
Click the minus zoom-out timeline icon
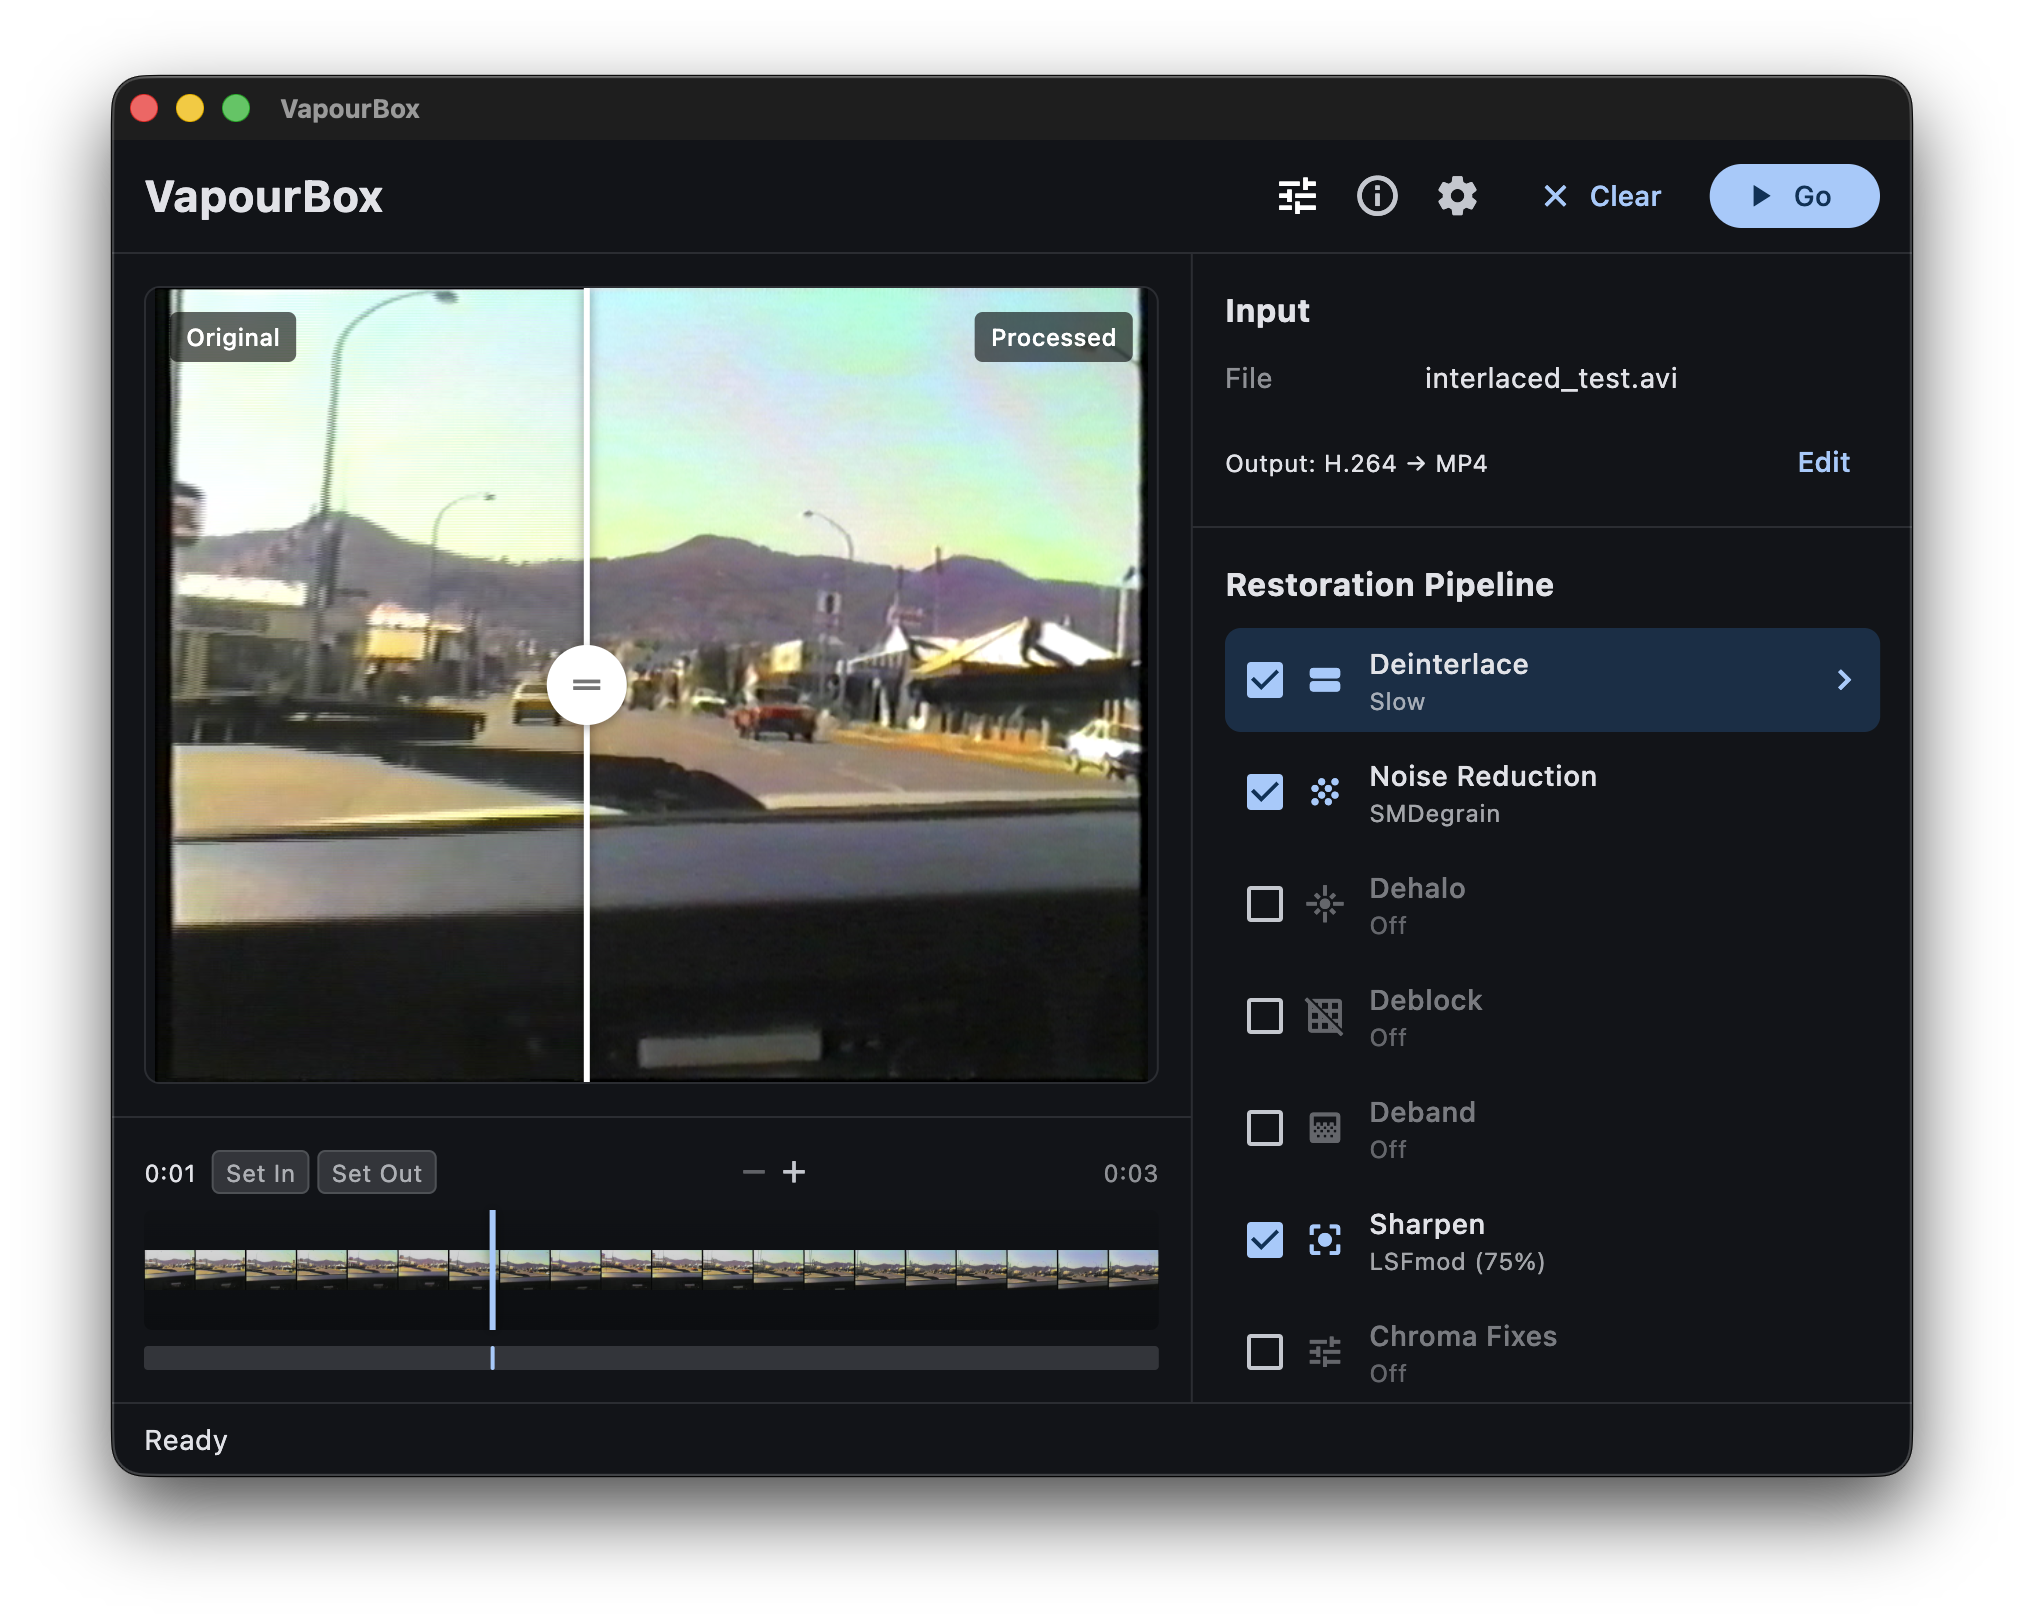(x=754, y=1172)
